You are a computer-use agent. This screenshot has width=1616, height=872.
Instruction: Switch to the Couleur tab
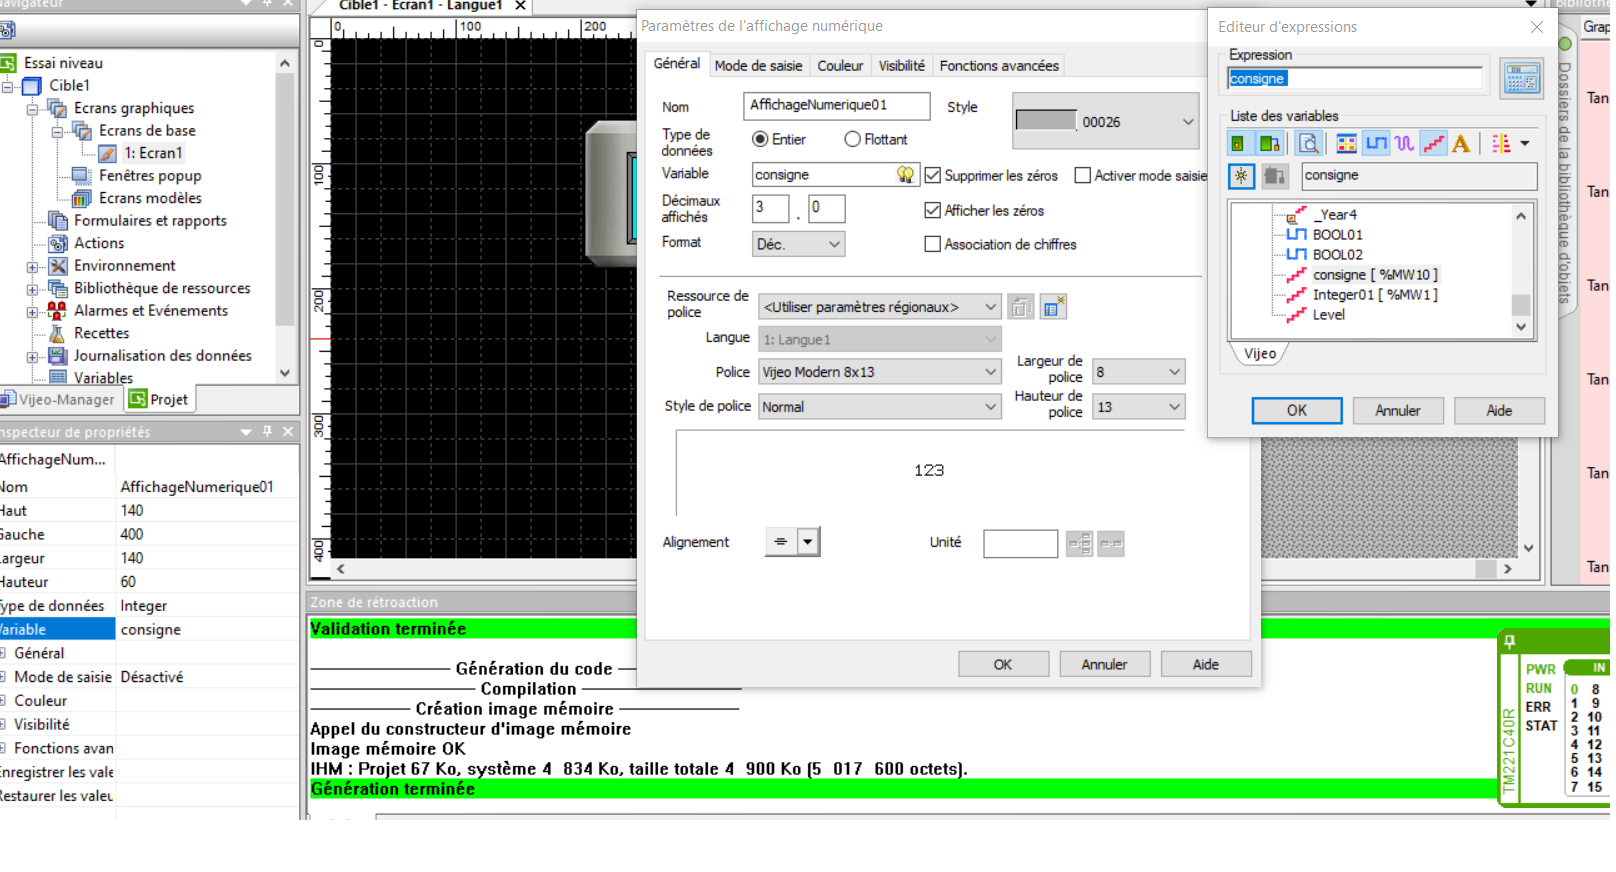[839, 66]
